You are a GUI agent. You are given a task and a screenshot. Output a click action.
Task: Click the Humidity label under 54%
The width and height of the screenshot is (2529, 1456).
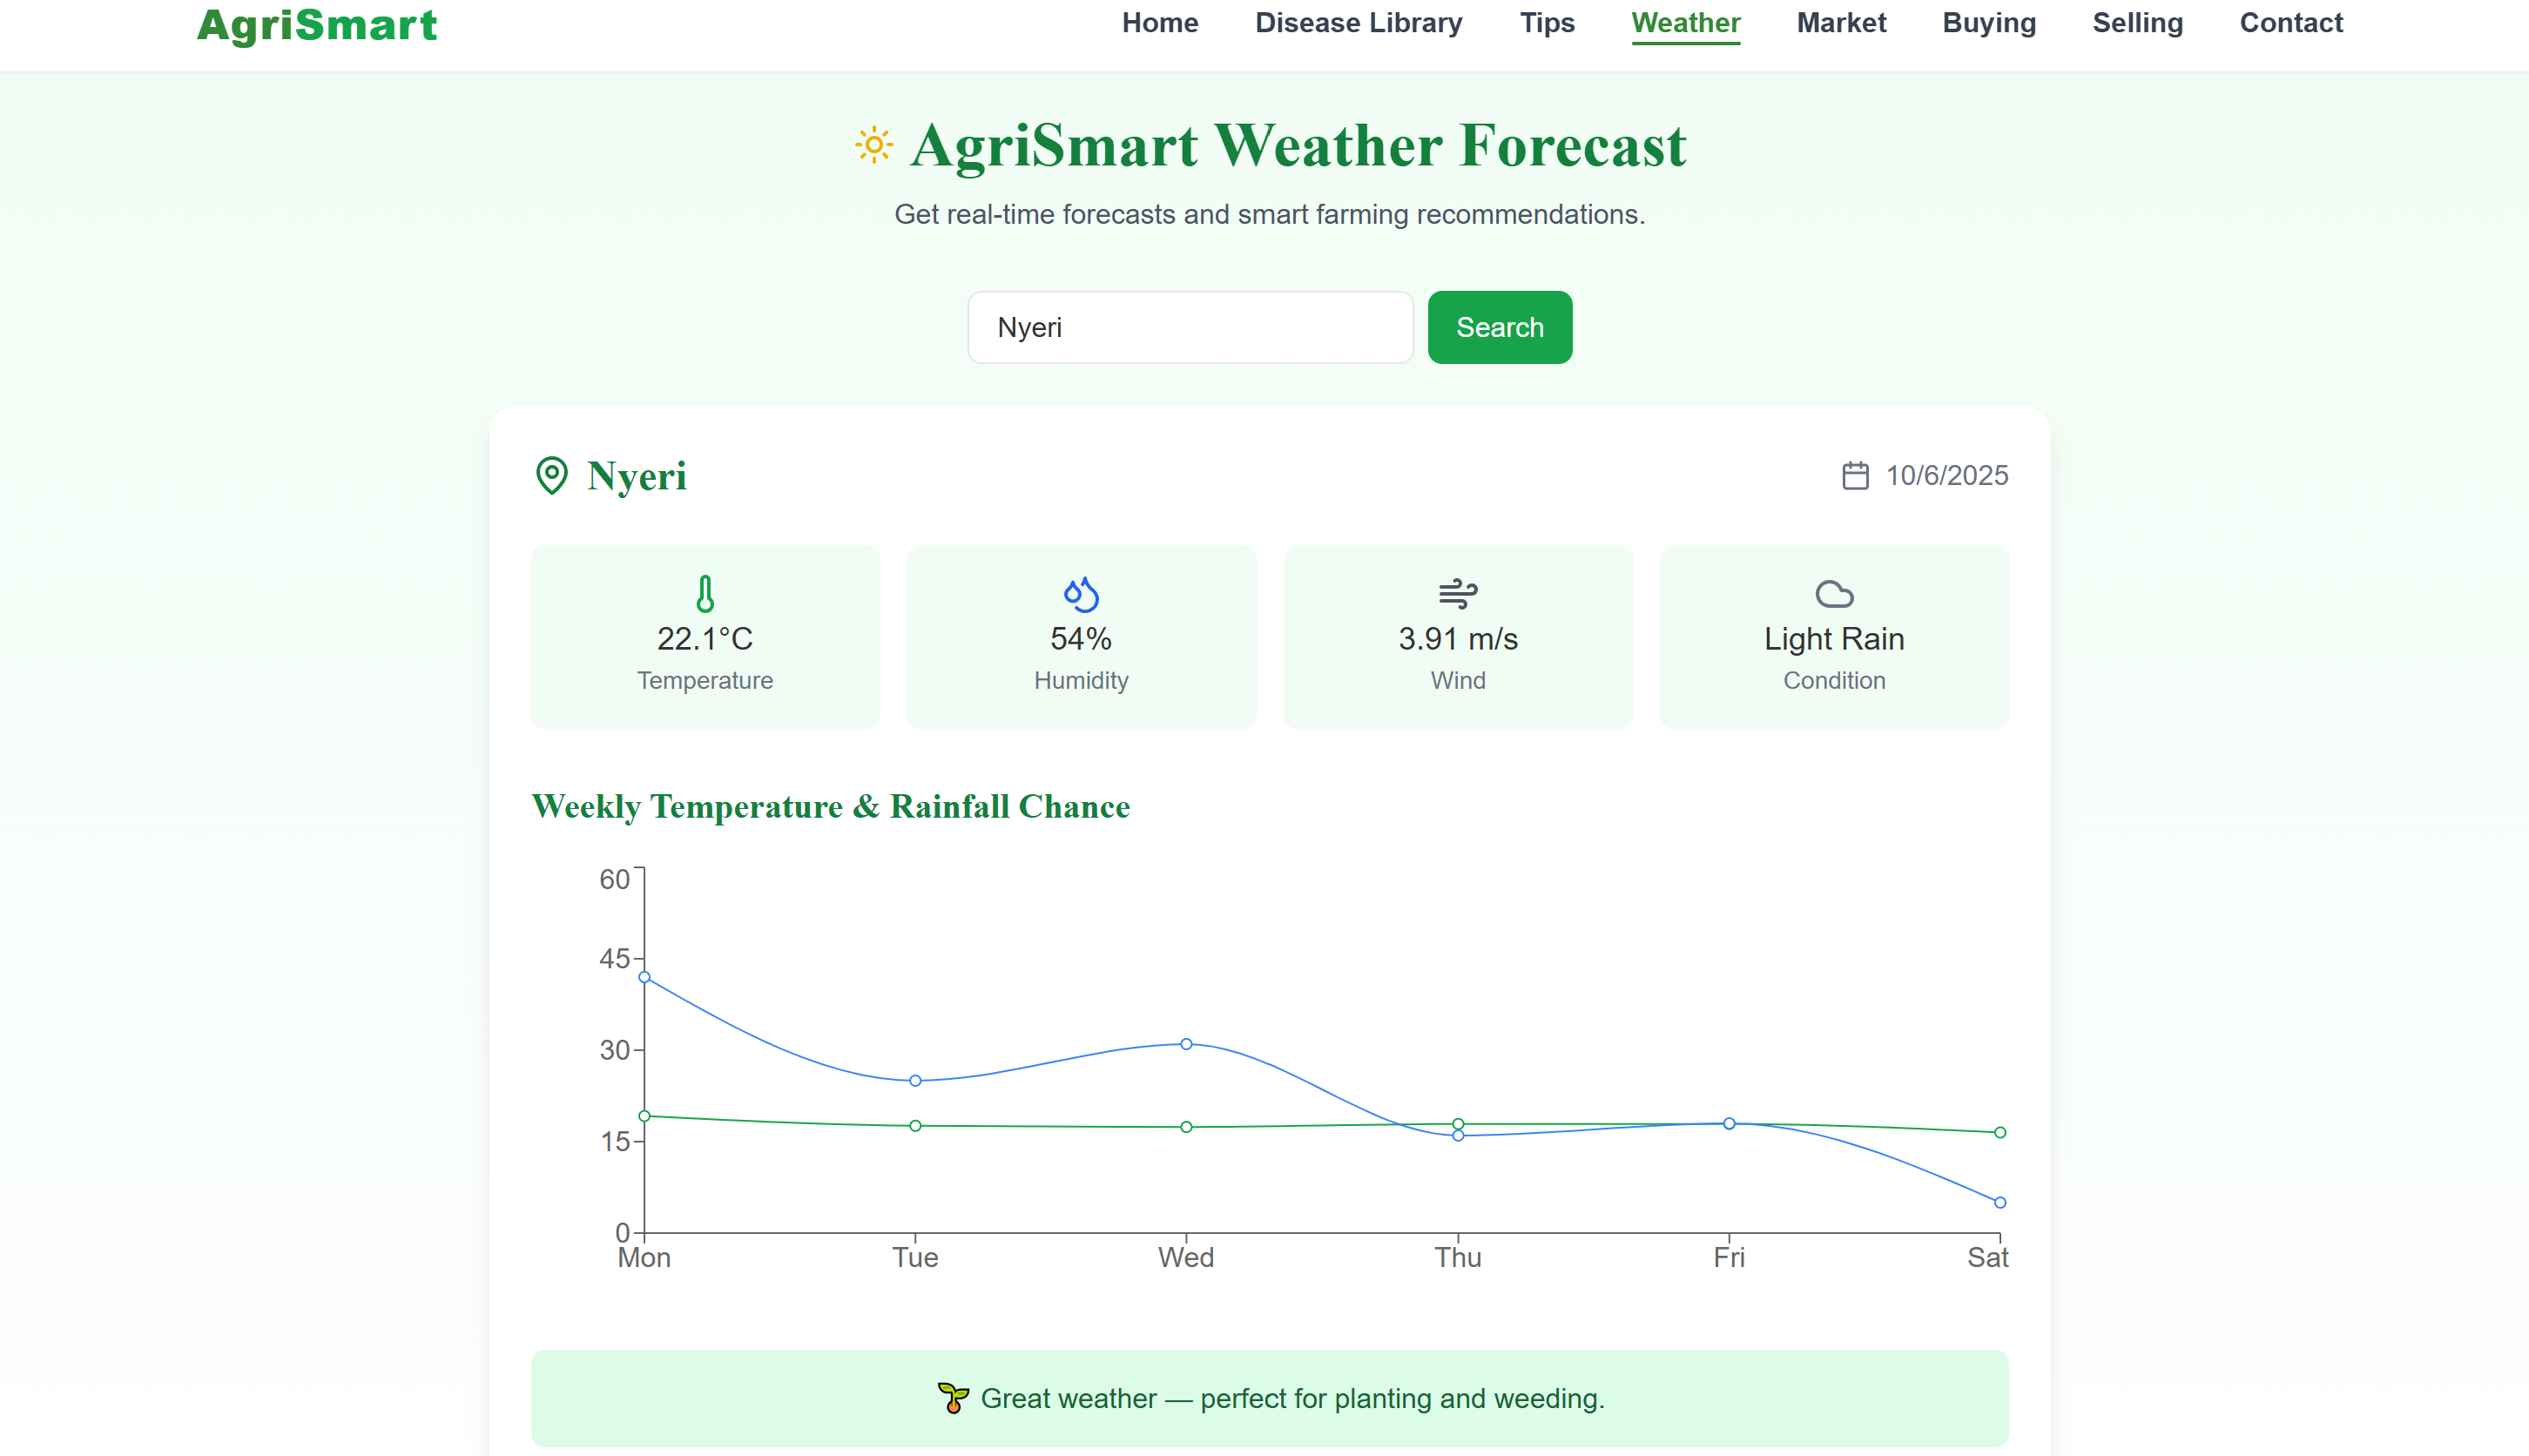click(1081, 681)
